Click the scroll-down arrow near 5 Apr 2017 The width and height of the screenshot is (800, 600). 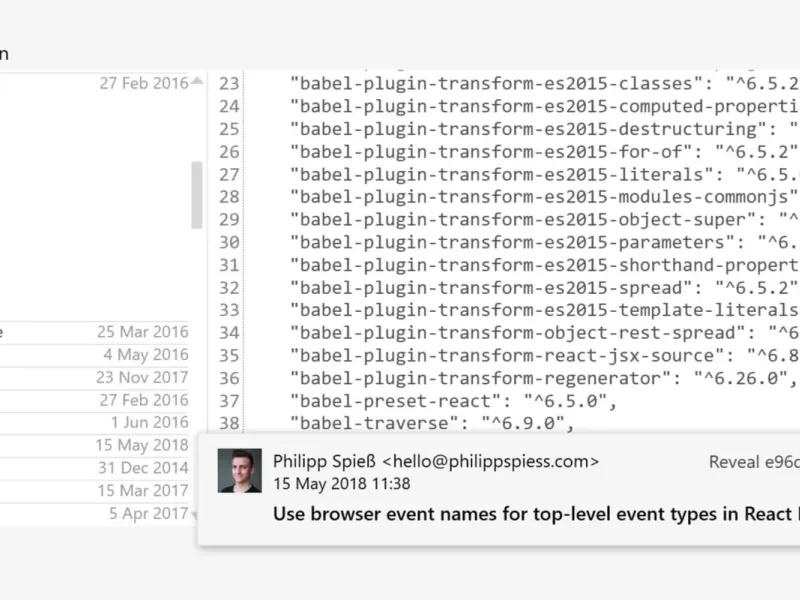[x=195, y=515]
